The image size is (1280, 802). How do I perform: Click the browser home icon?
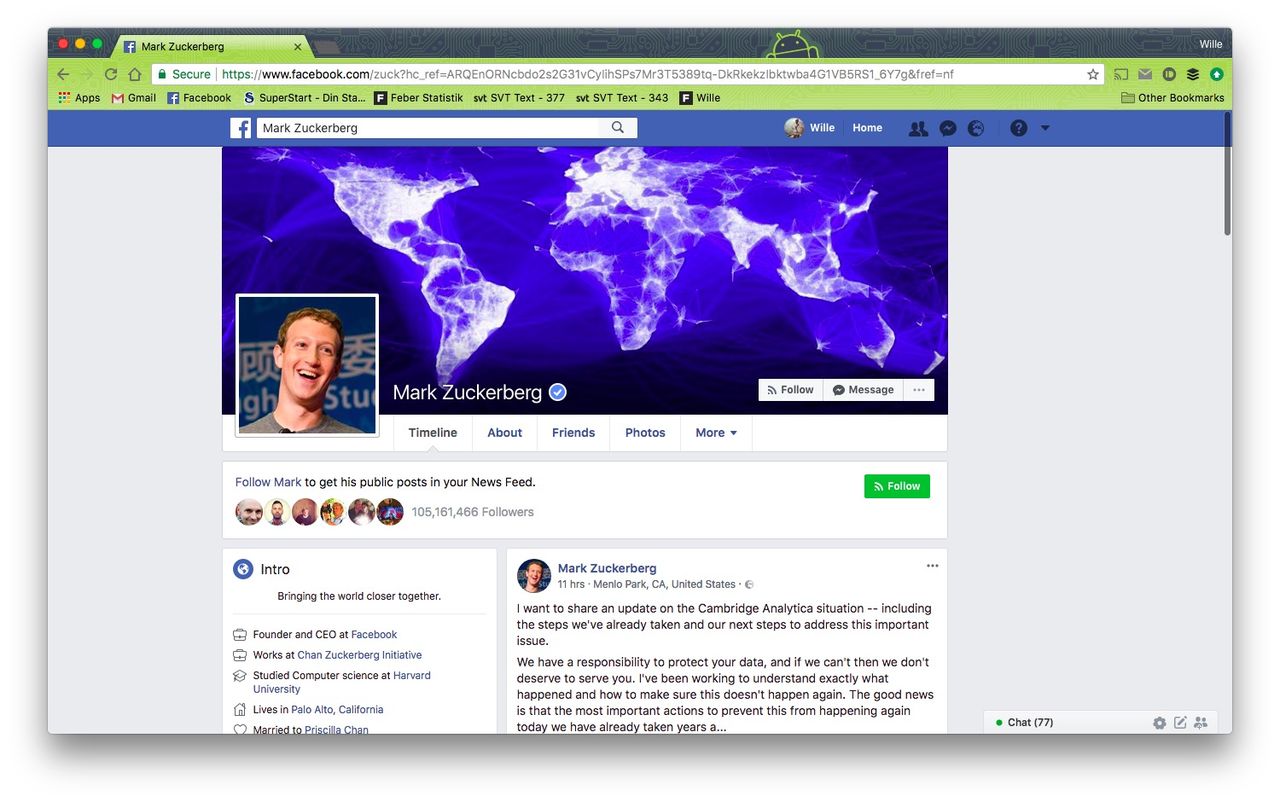coord(135,74)
